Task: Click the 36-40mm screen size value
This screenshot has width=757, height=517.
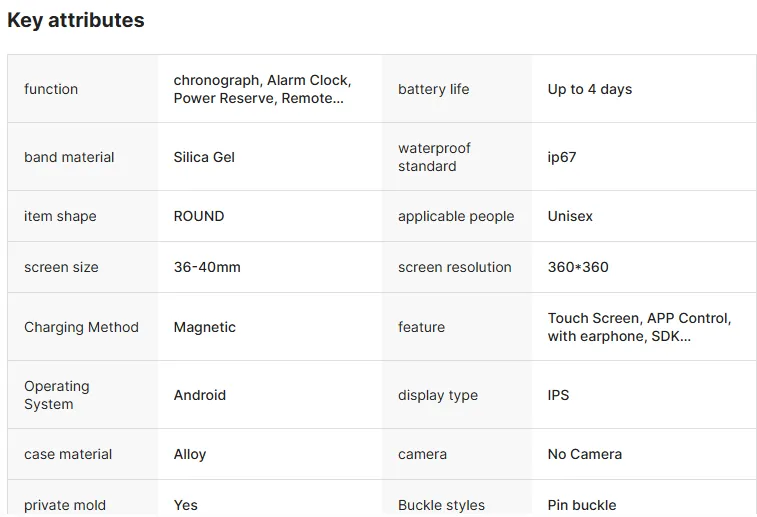Action: pos(207,267)
